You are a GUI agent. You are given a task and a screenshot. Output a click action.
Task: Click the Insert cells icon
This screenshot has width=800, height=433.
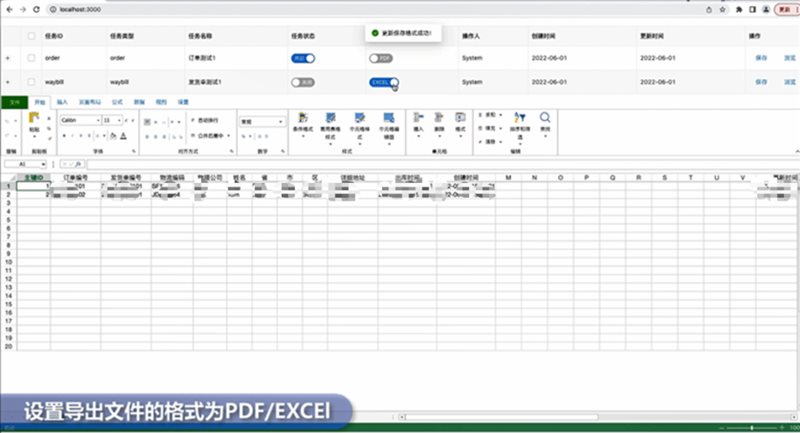click(x=418, y=118)
